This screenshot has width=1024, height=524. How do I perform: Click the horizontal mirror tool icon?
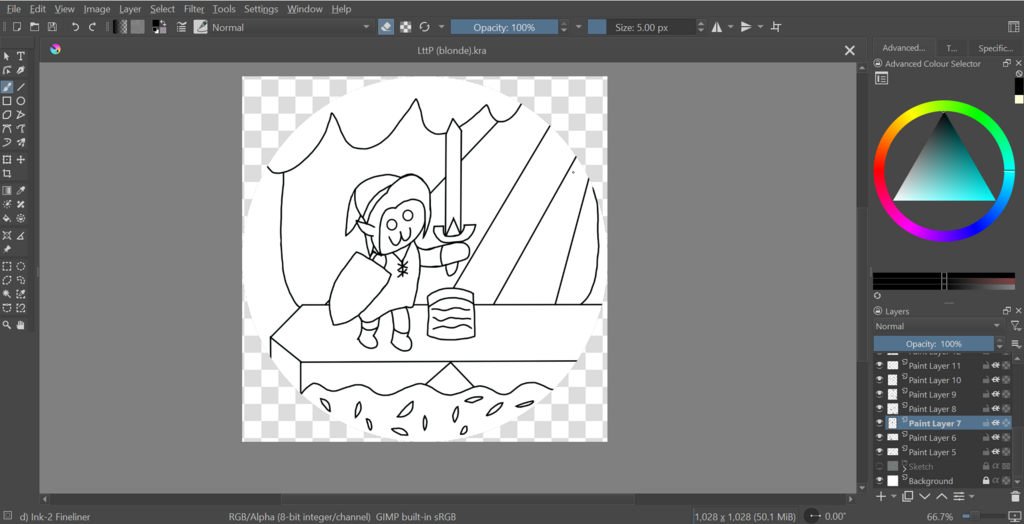click(716, 27)
